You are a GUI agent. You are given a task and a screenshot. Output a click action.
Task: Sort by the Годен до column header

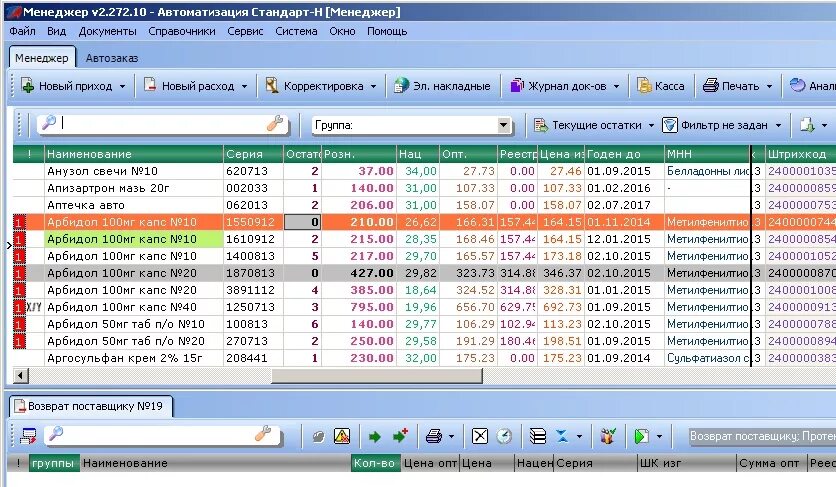(624, 154)
